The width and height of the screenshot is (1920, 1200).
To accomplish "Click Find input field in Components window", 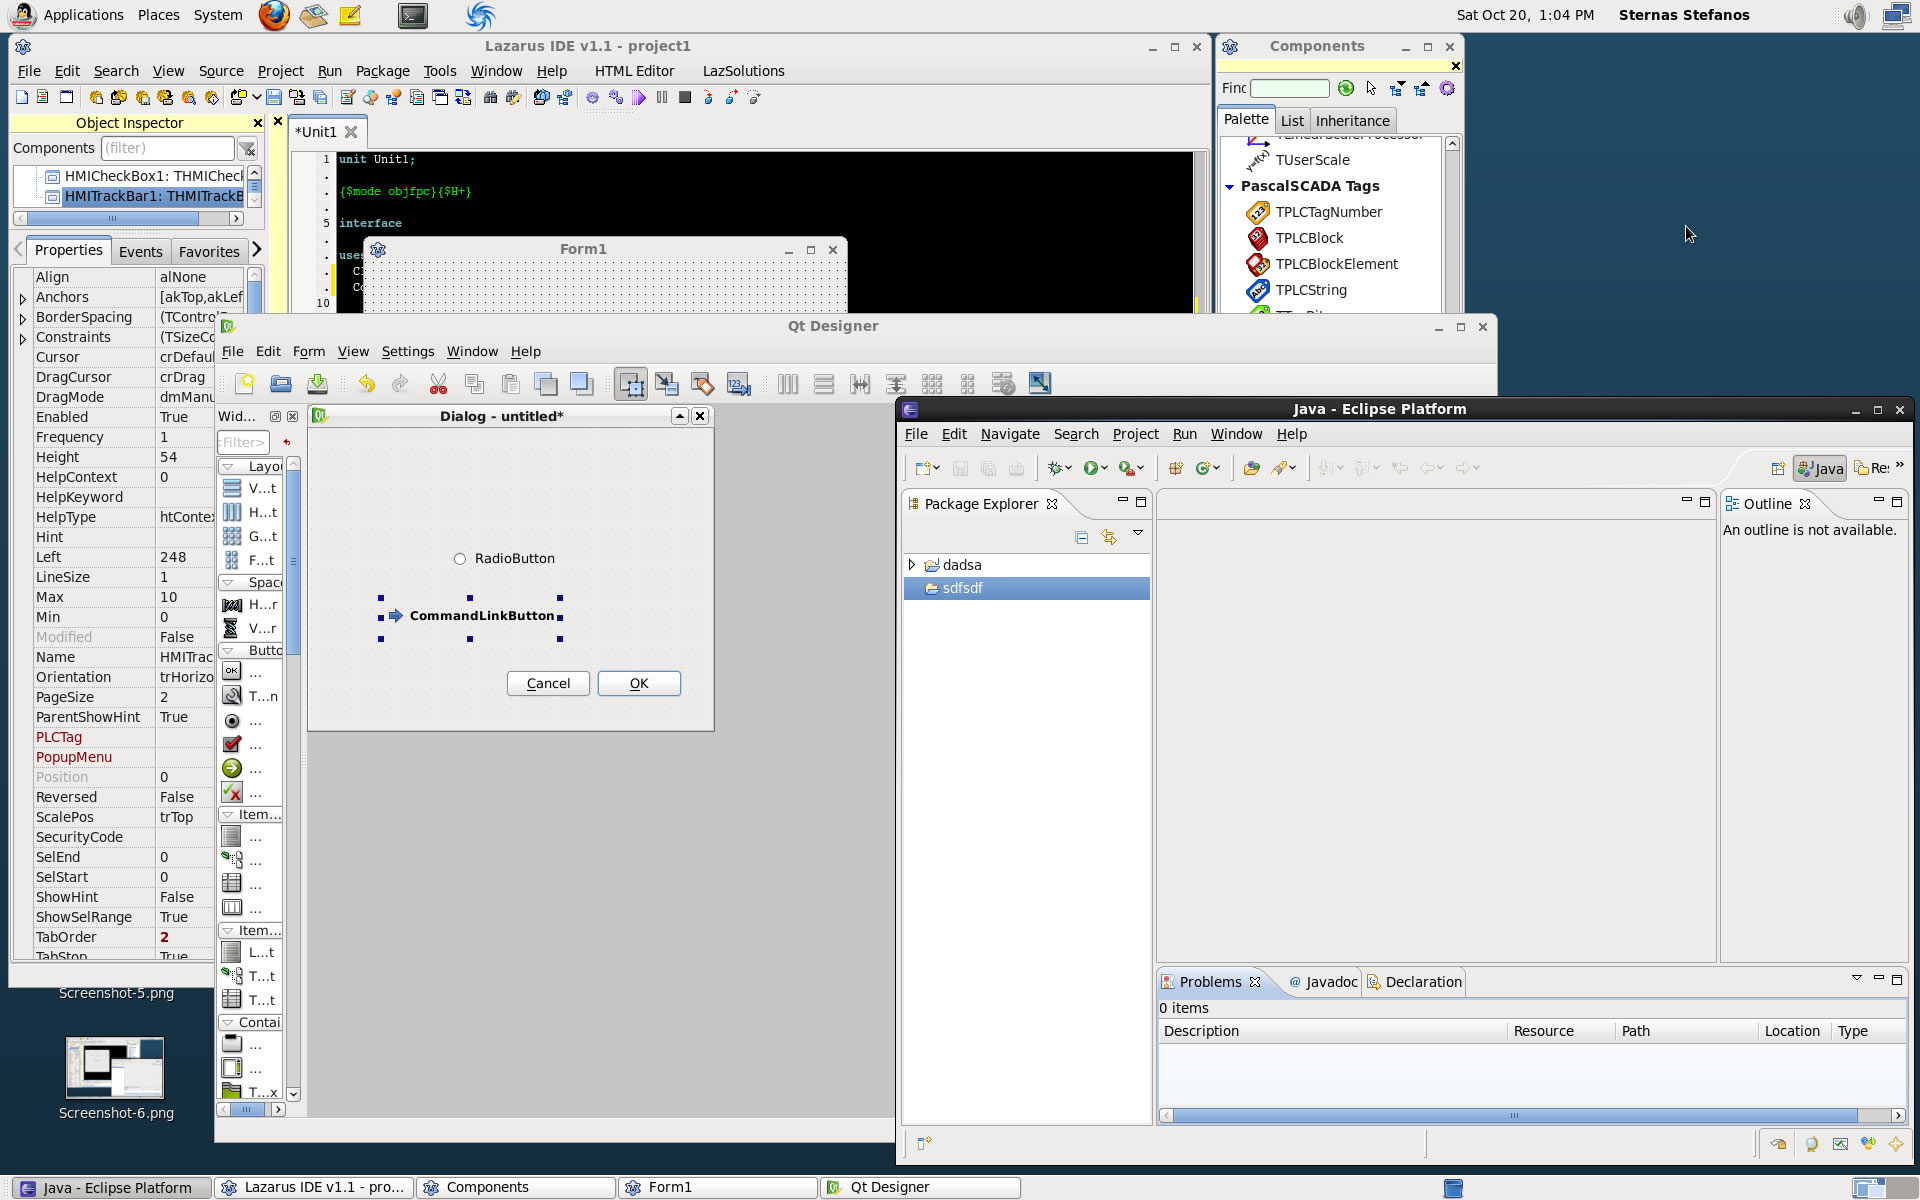I will tap(1289, 89).
